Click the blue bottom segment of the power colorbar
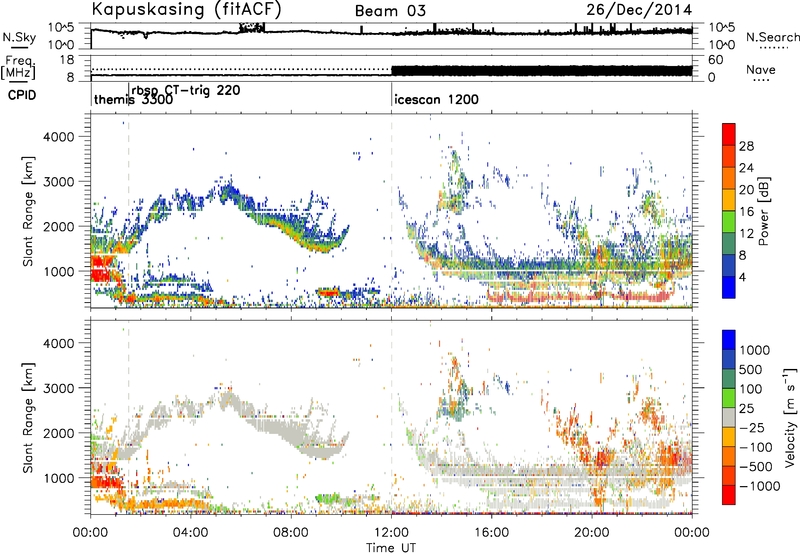 729,287
